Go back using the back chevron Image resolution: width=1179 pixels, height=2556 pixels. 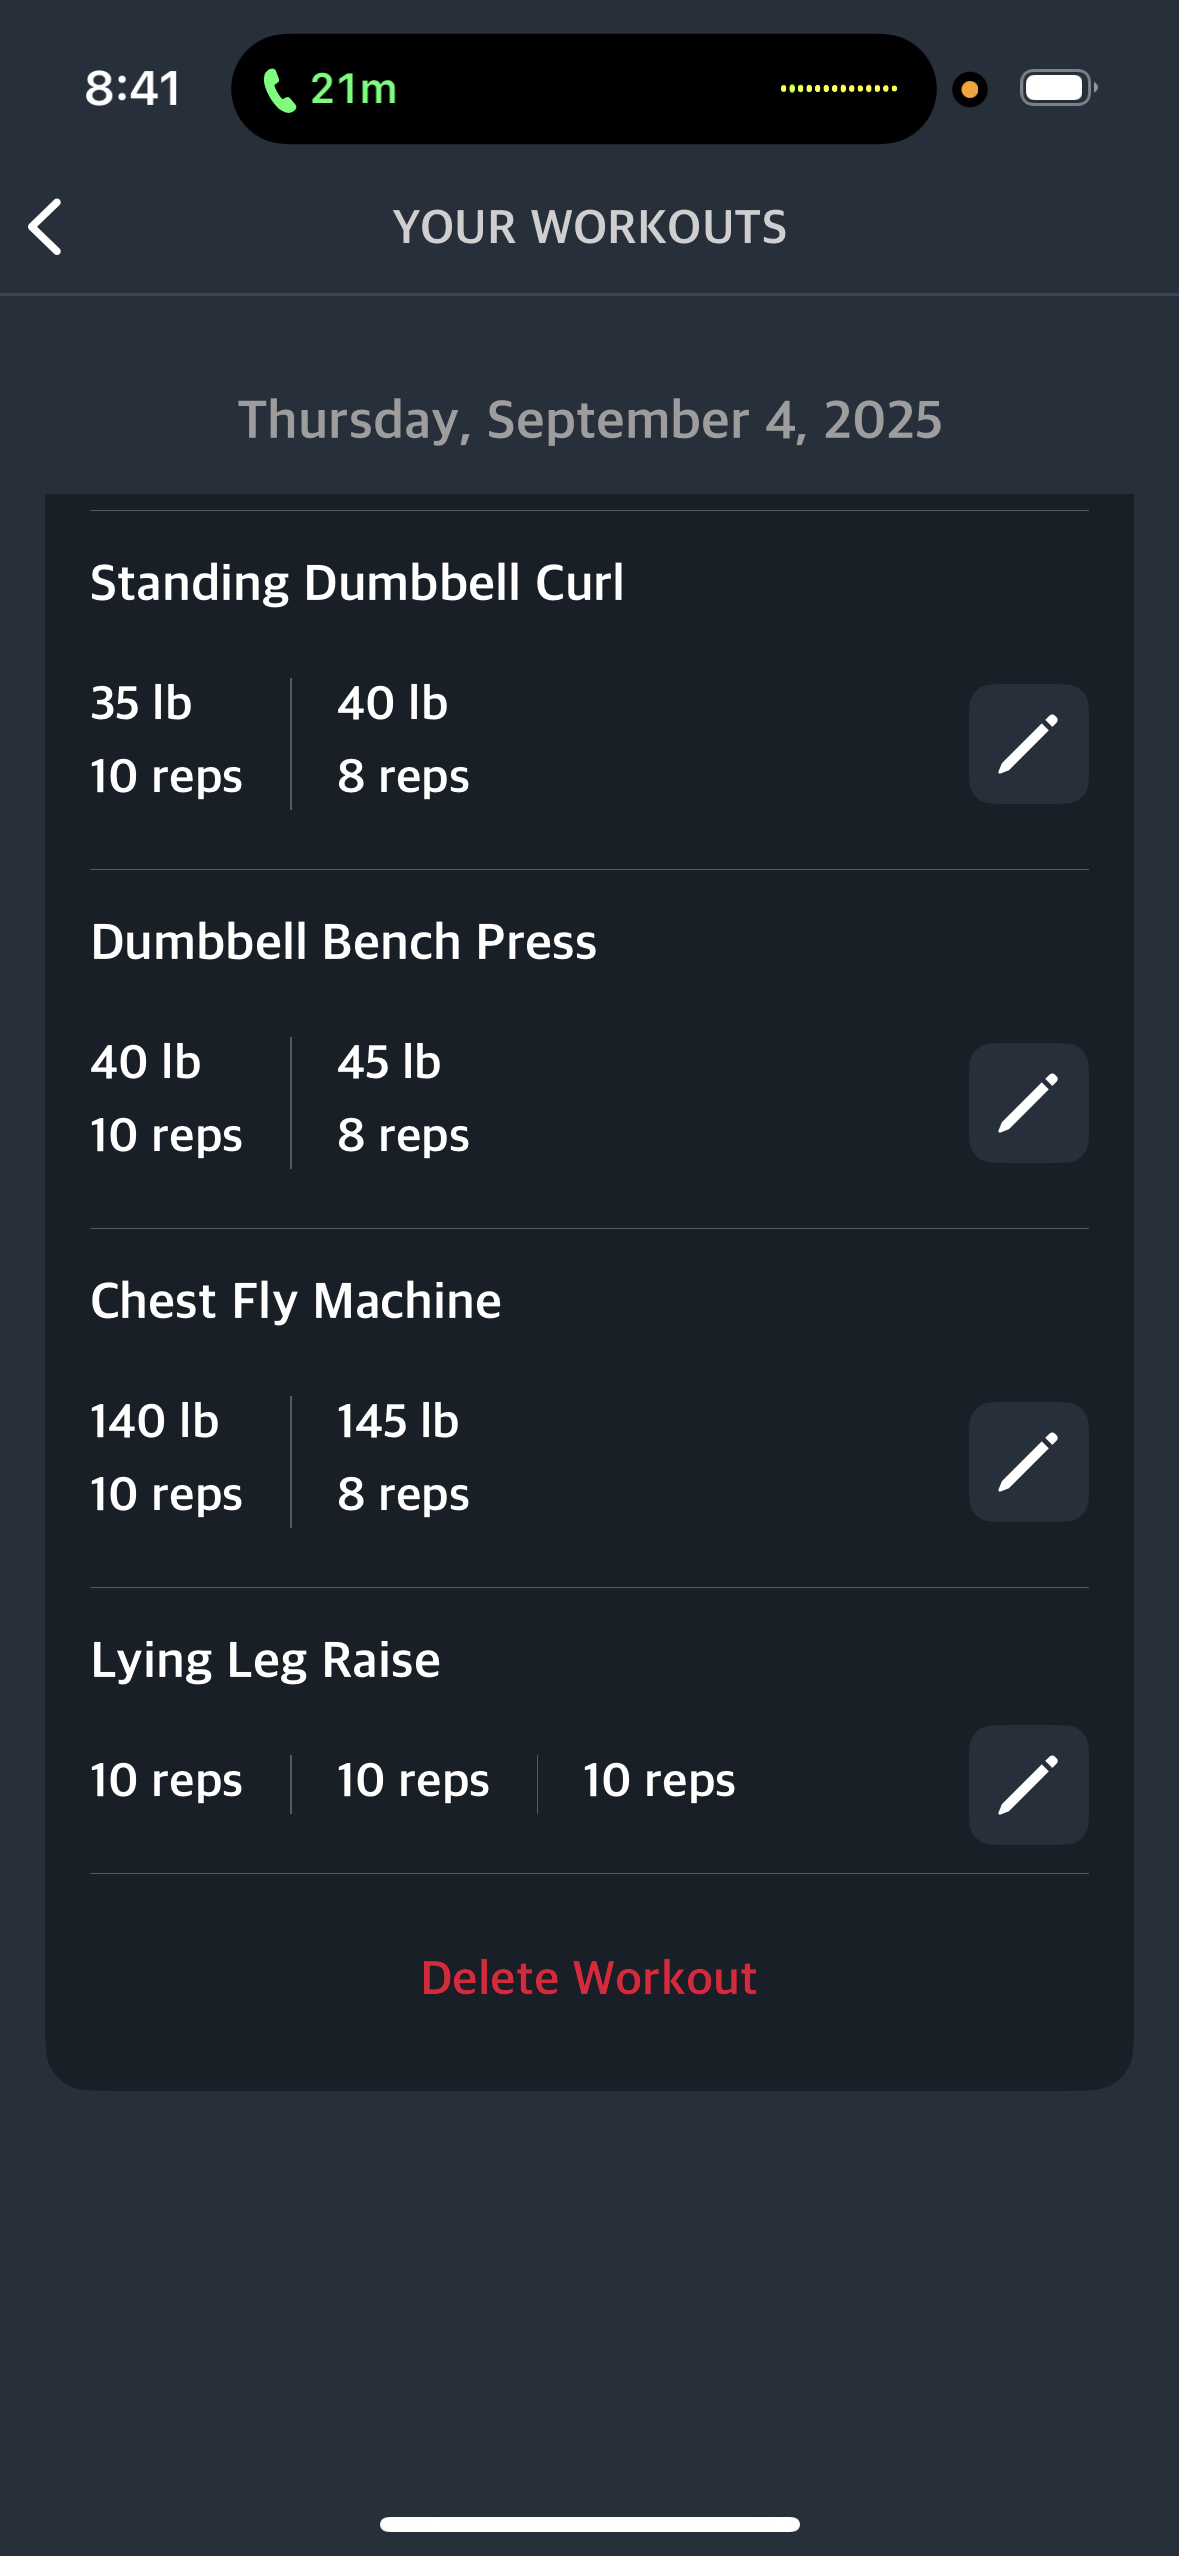pos(45,227)
